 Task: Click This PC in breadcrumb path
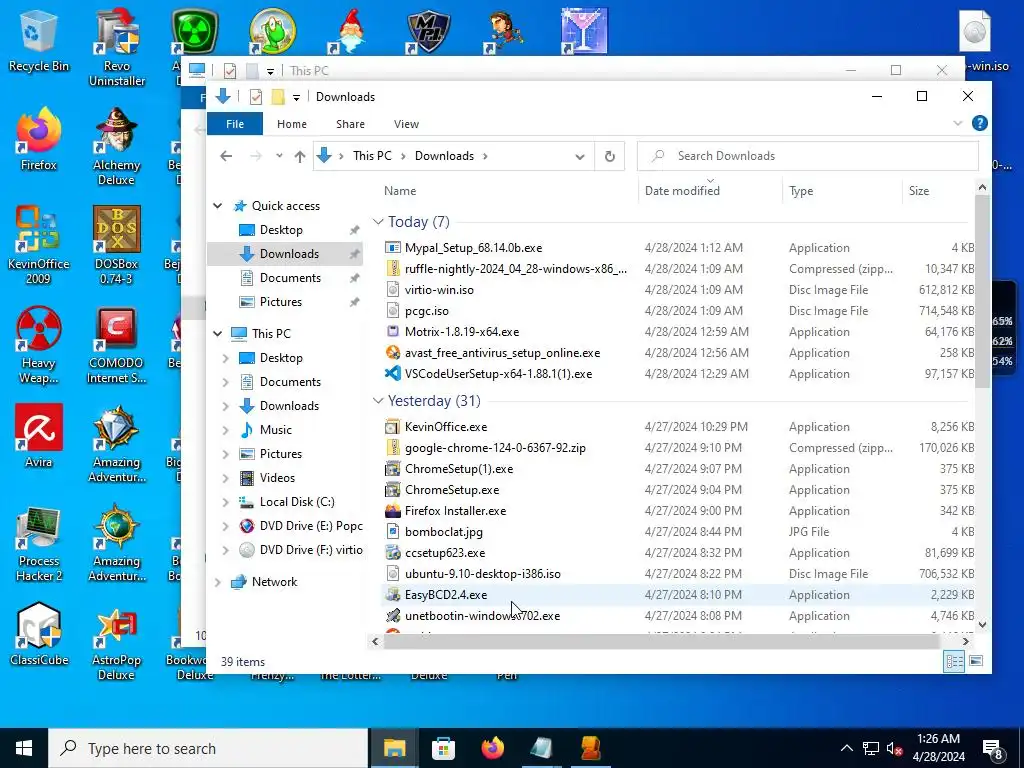372,156
